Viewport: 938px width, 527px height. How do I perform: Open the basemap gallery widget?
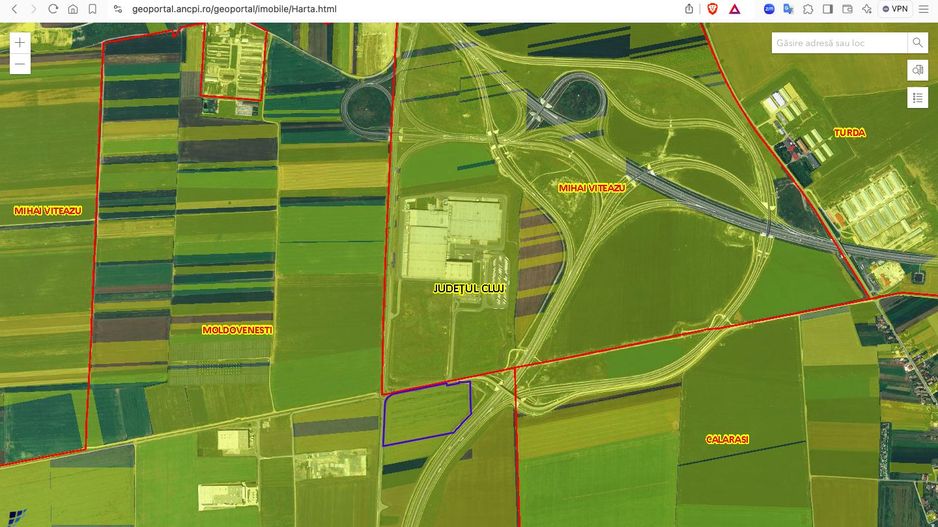[x=917, y=71]
